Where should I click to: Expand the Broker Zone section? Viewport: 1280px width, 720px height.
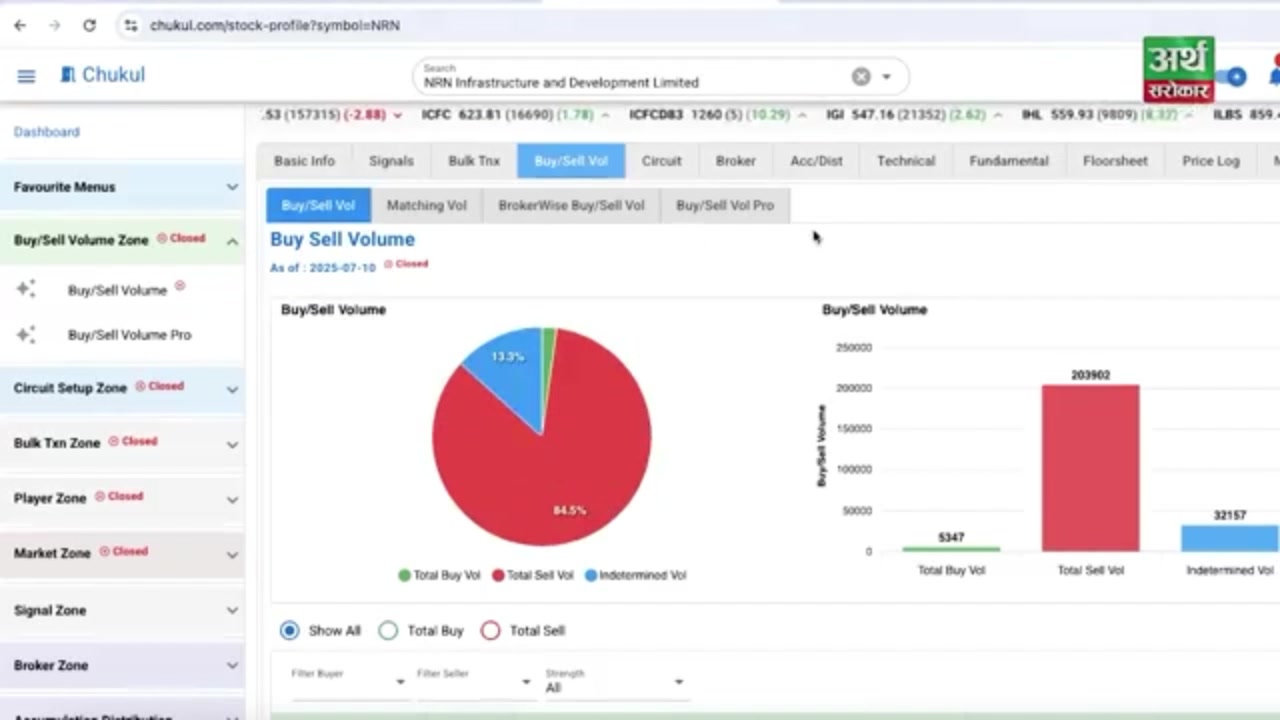tap(122, 665)
